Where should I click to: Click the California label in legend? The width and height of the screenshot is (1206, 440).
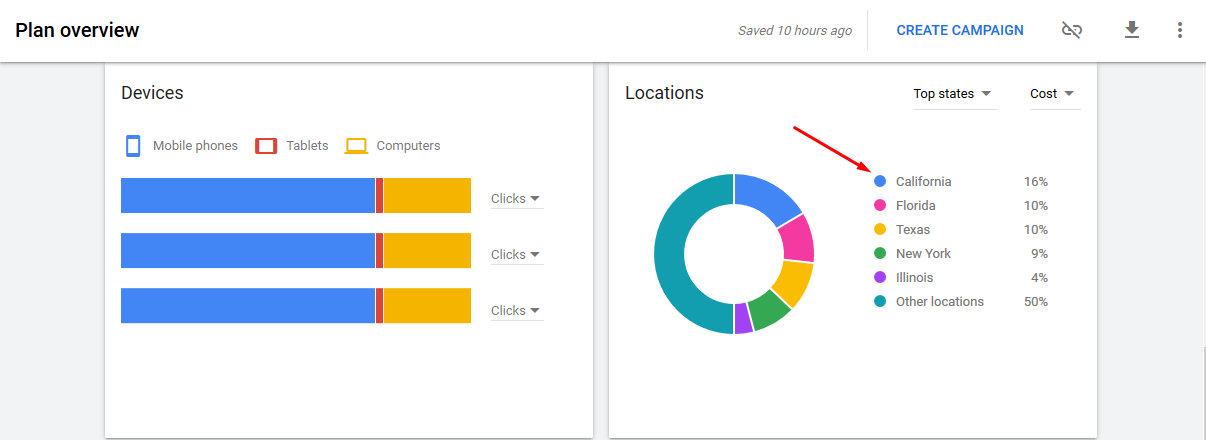point(923,182)
